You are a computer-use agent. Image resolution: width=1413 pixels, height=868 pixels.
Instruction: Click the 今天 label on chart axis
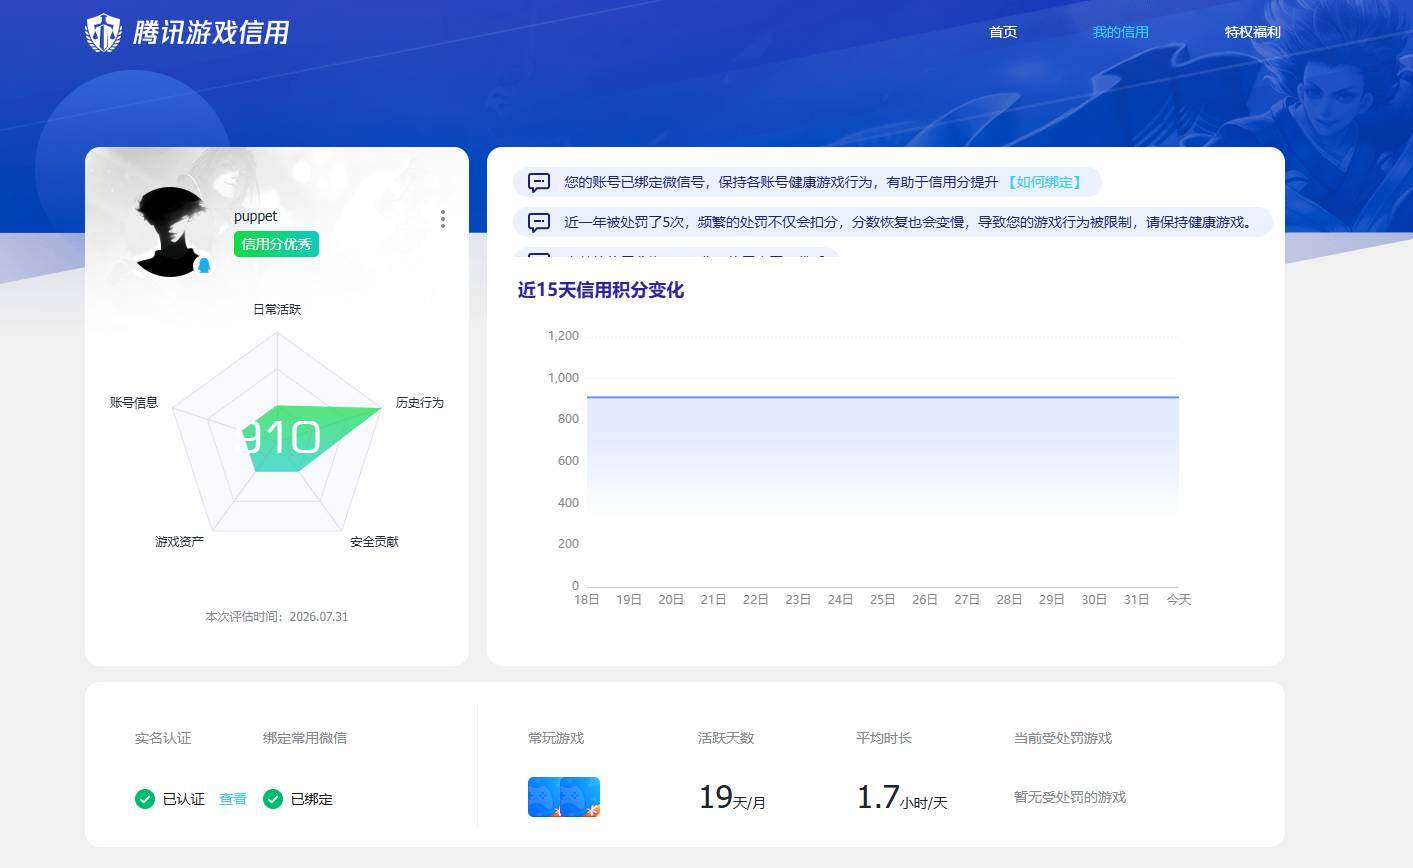click(1179, 599)
